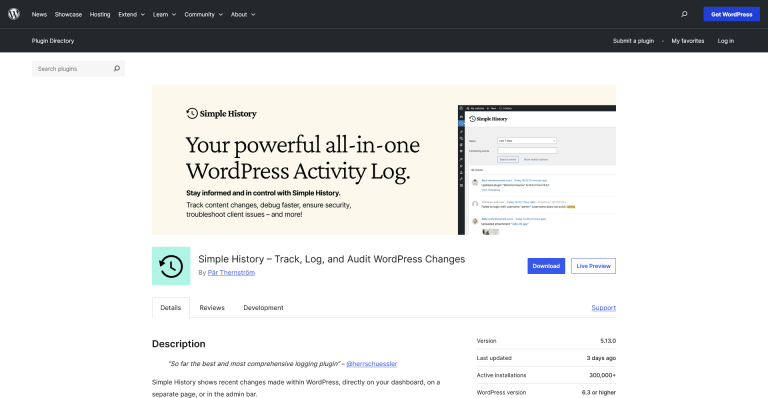Screen dimensions: 768x398
Task: Click the 300,000+ active installations value
Action: point(602,375)
